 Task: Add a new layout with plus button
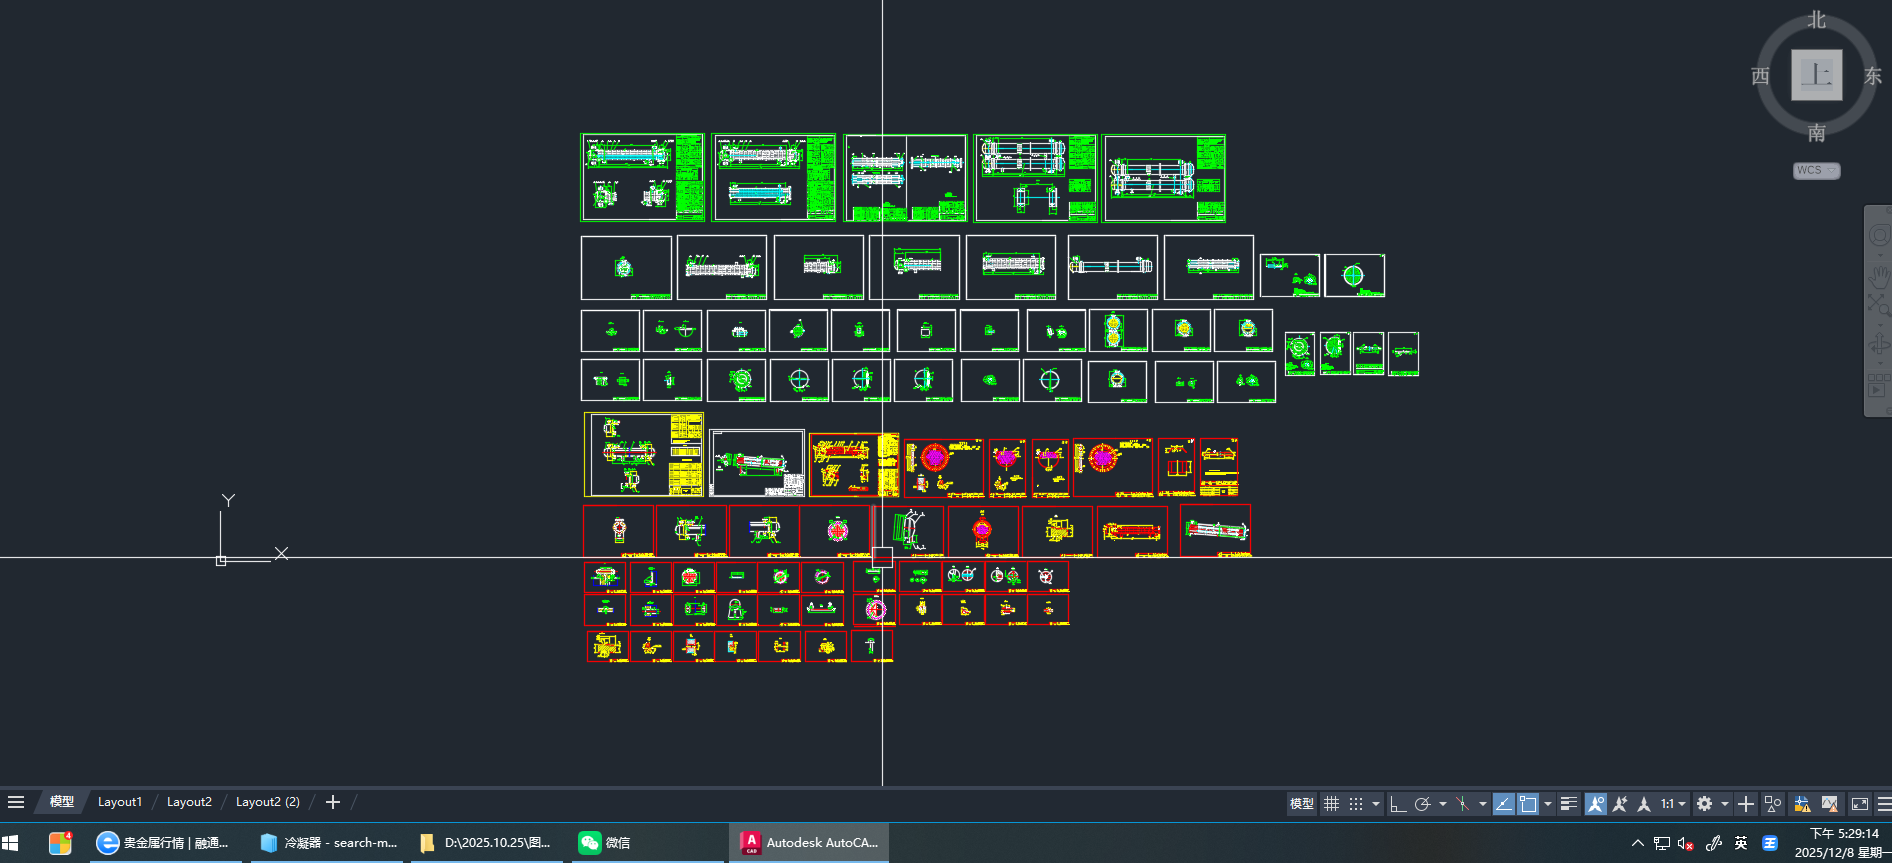pyautogui.click(x=333, y=802)
